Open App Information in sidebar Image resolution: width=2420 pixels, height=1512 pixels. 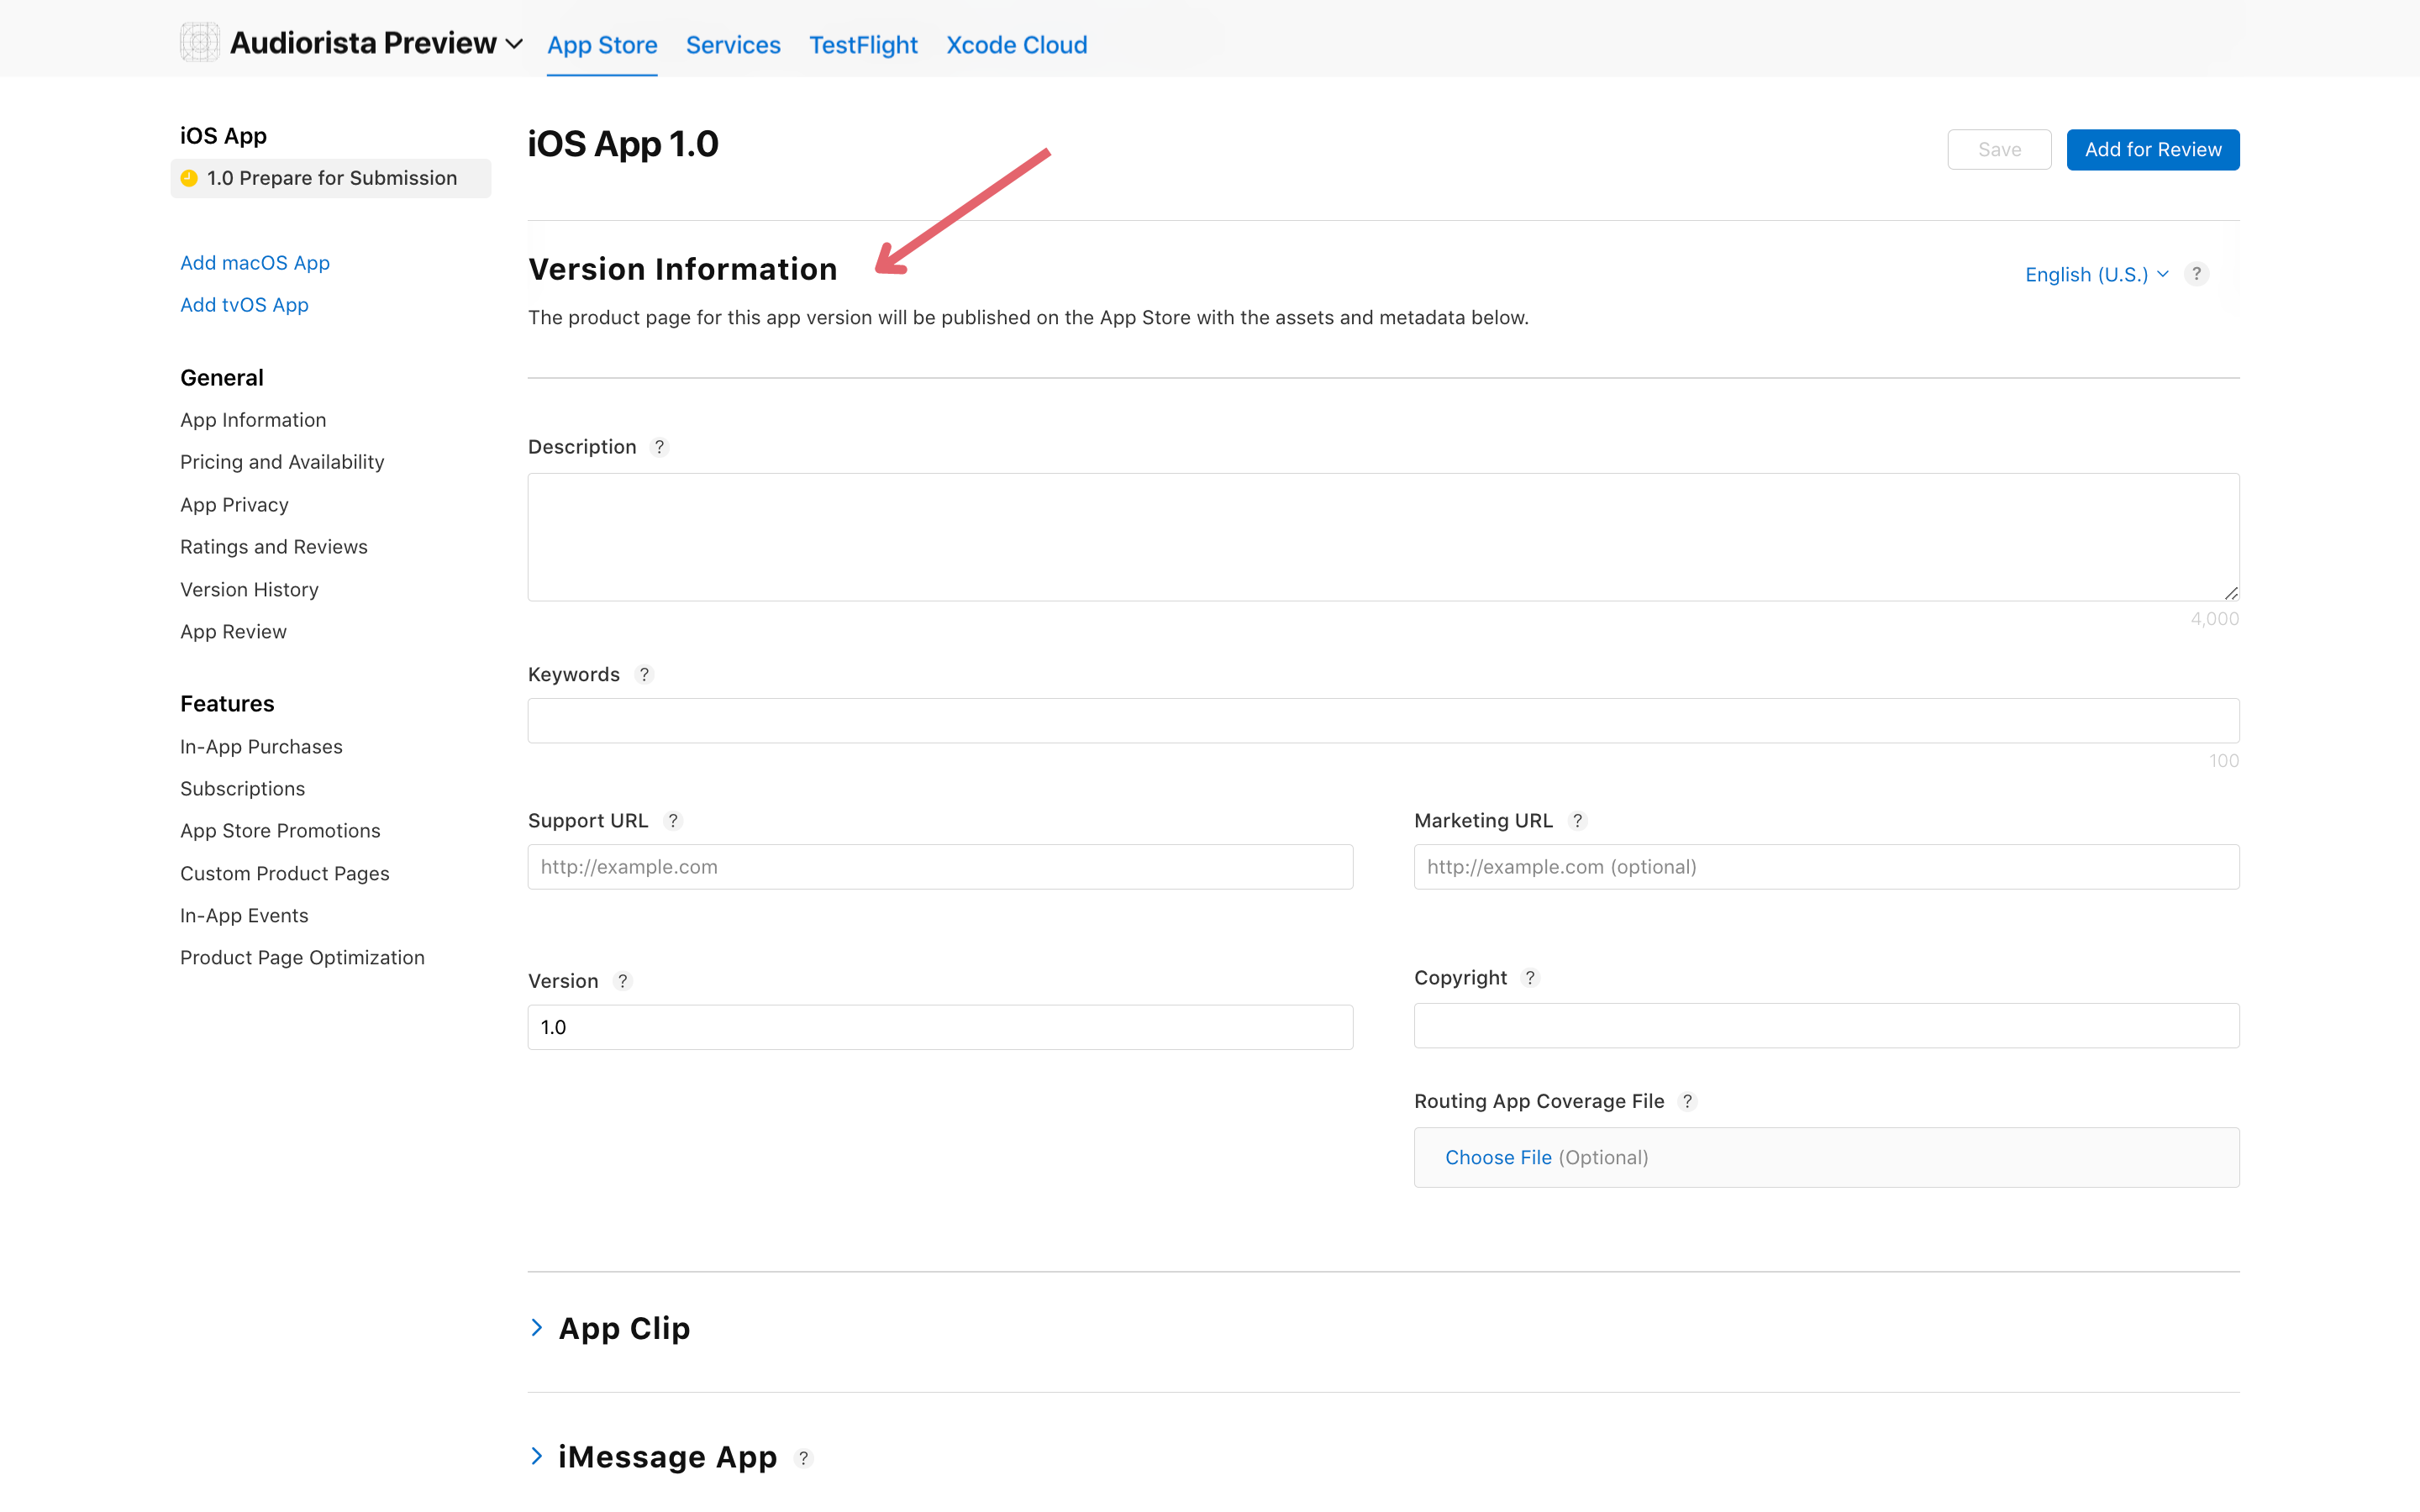(253, 420)
